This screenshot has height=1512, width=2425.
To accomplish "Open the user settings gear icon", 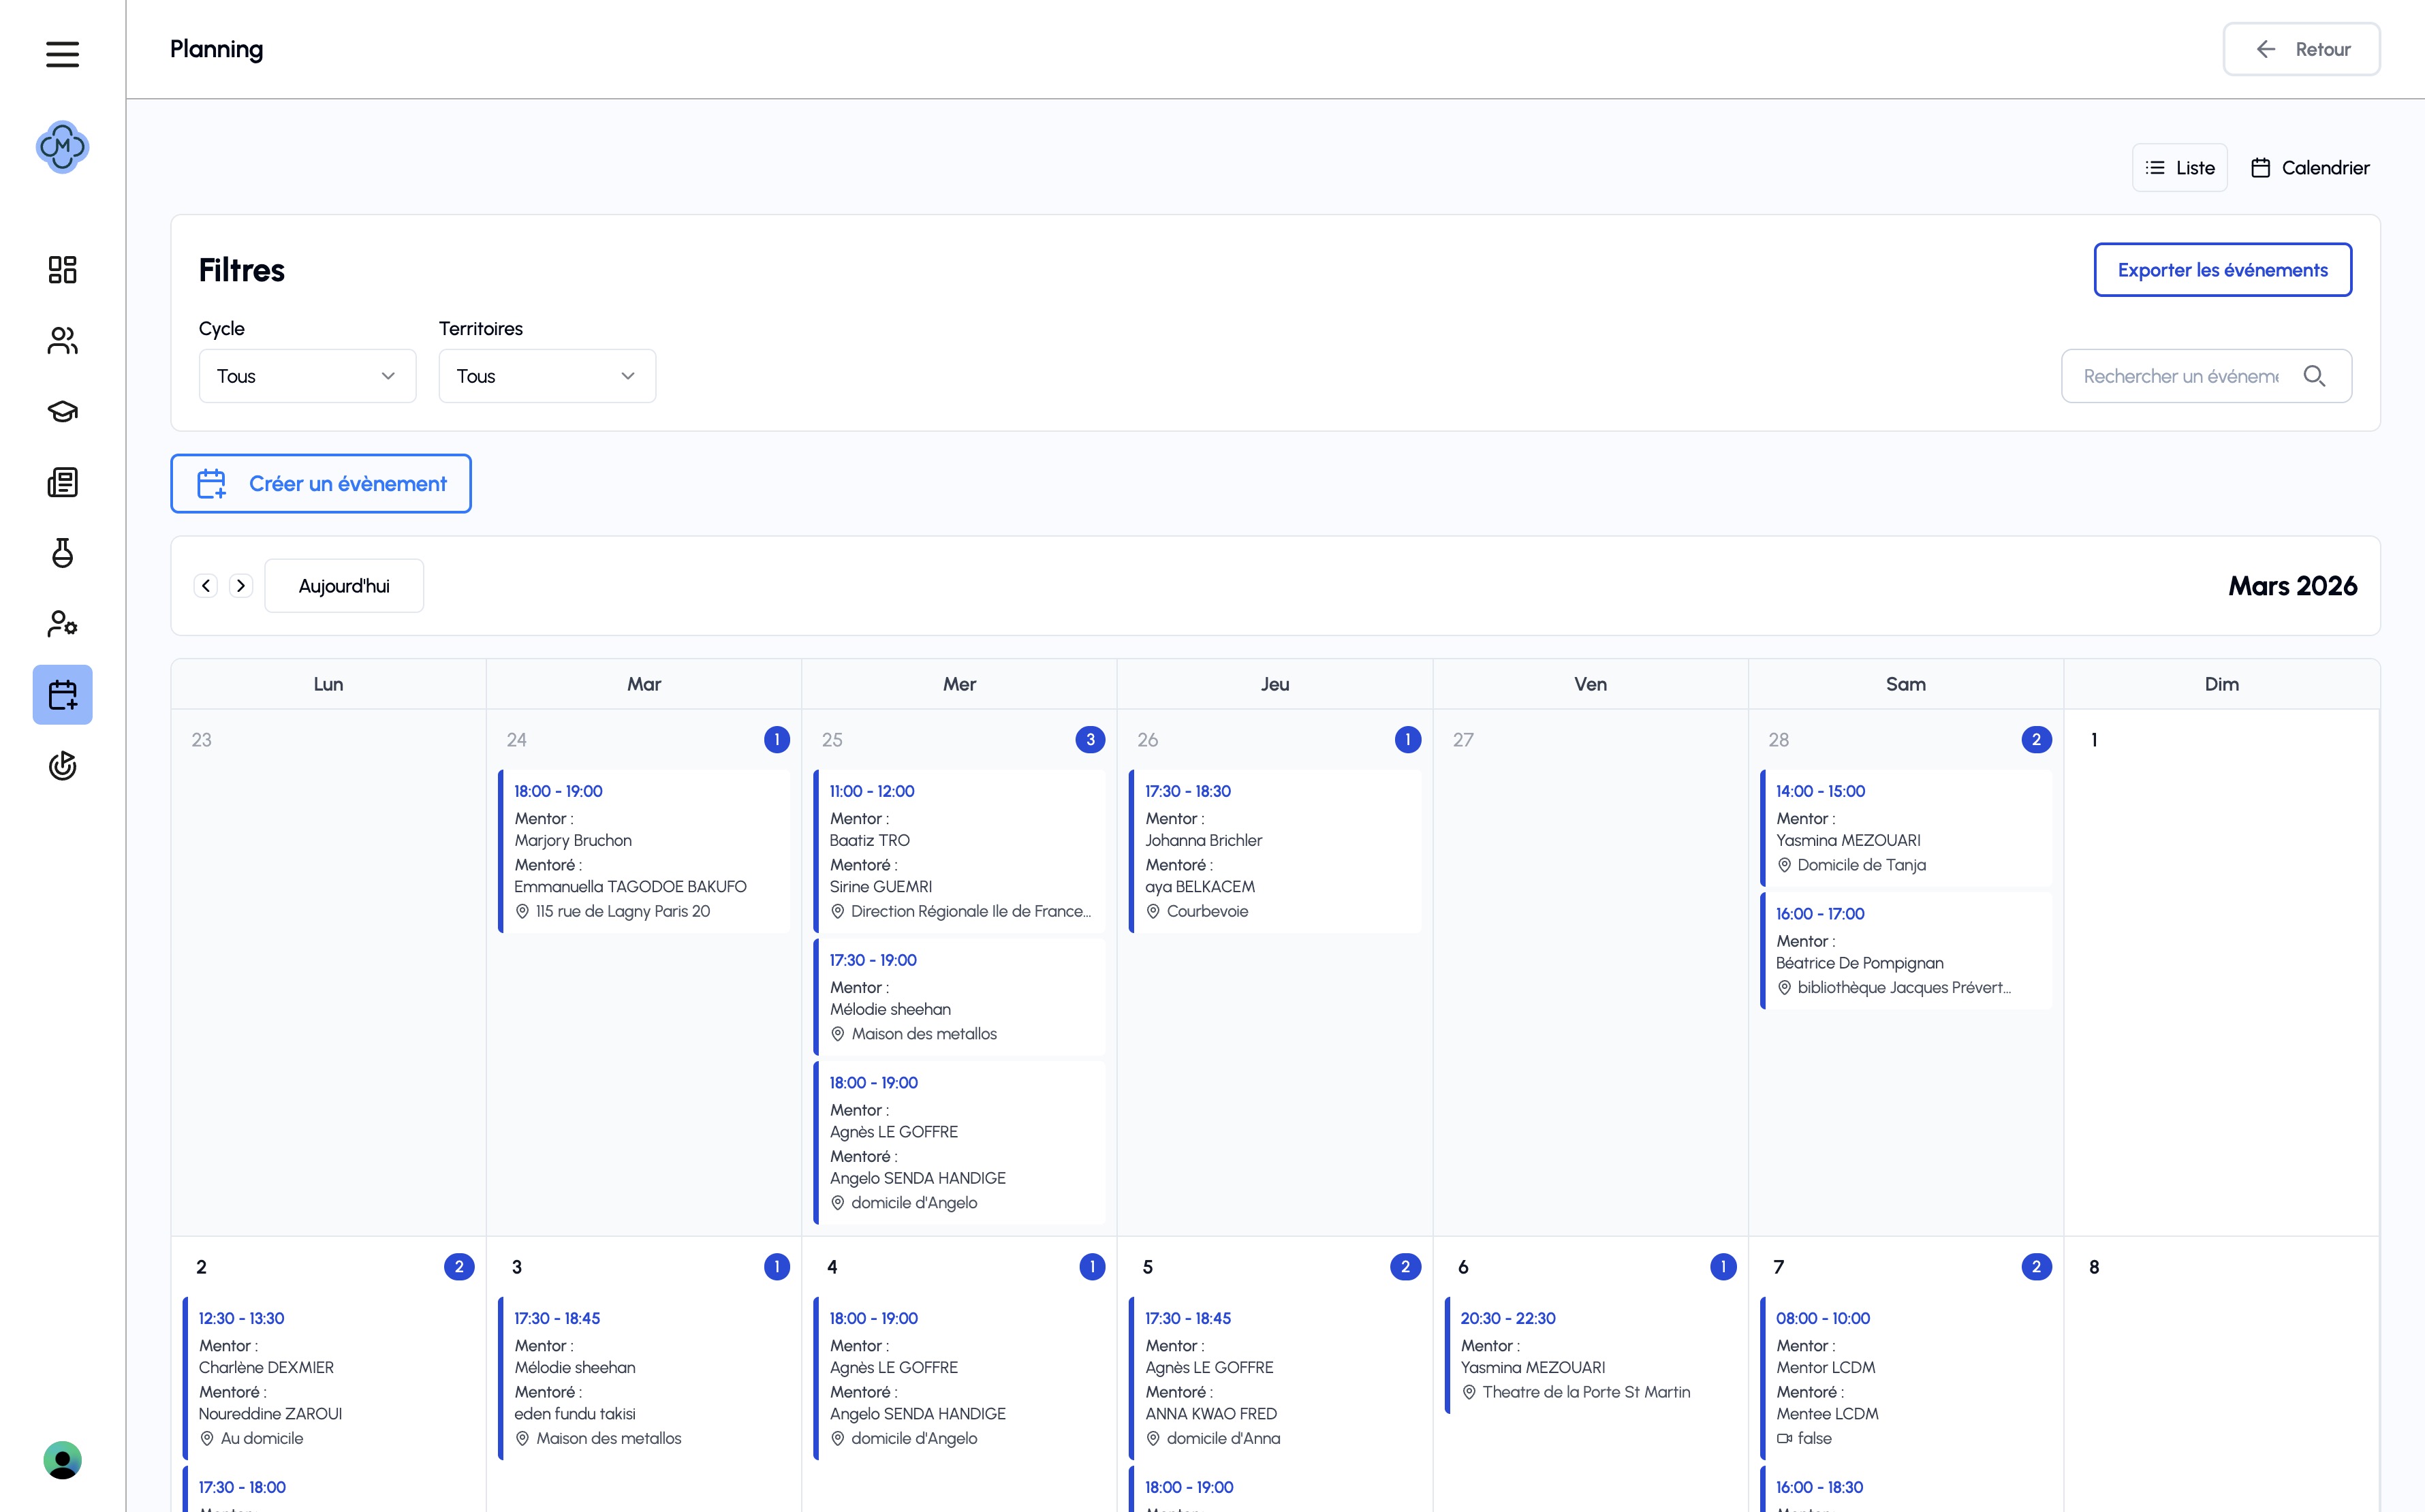I will (x=62, y=624).
